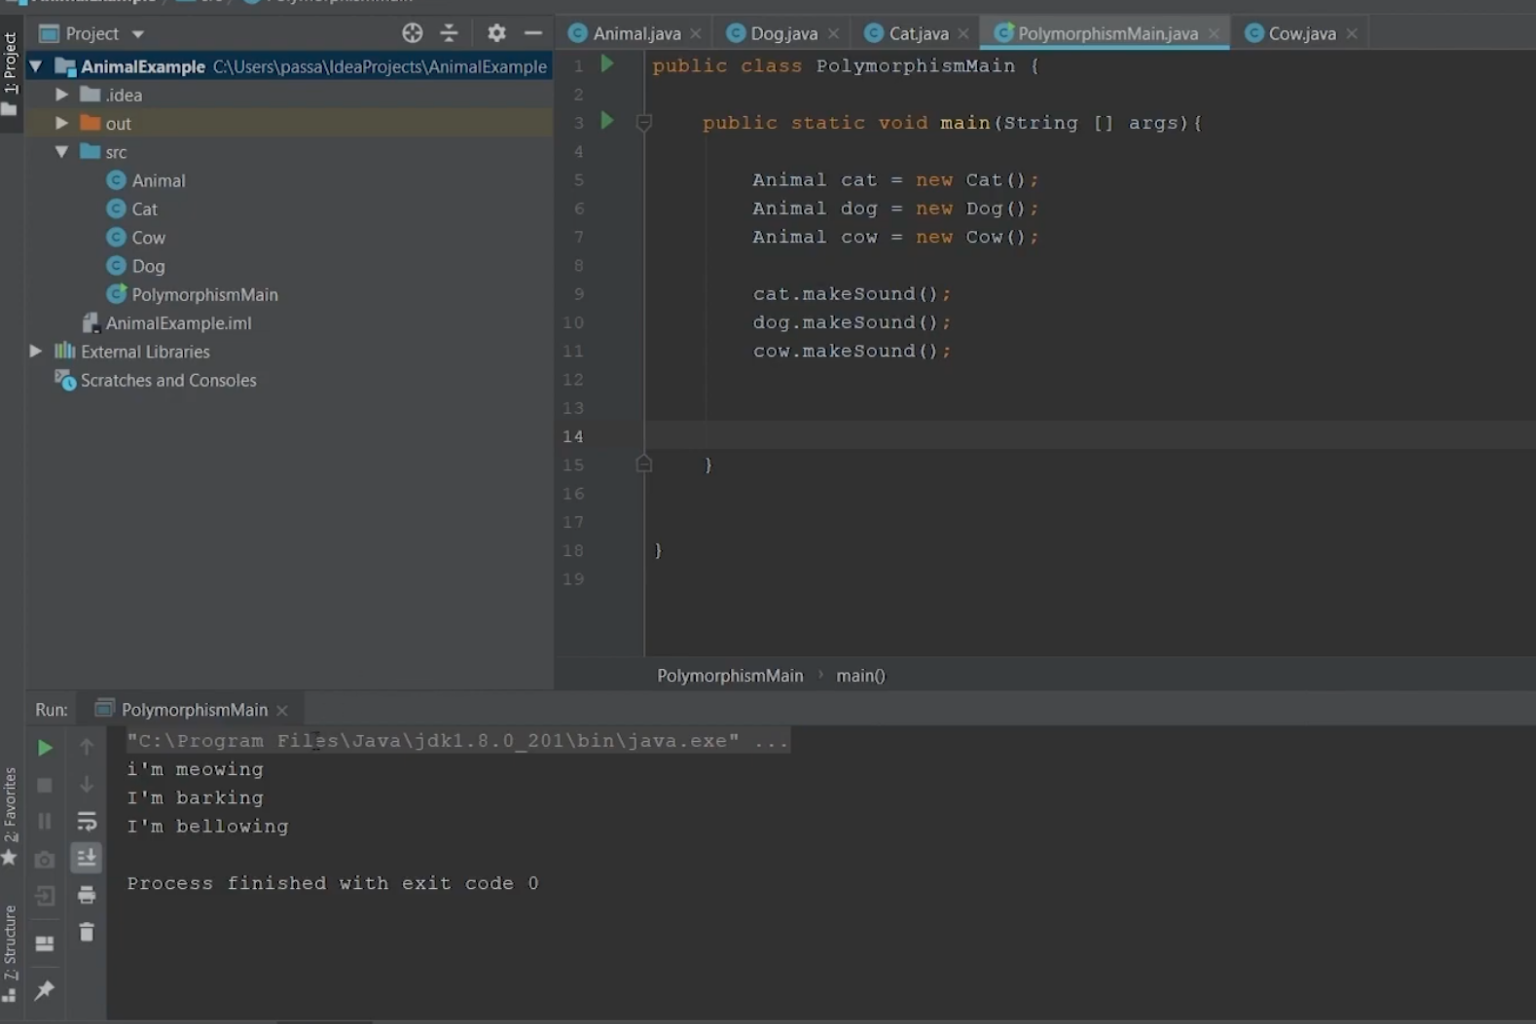Open the Project view dropdown
The height and width of the screenshot is (1024, 1536).
[138, 34]
